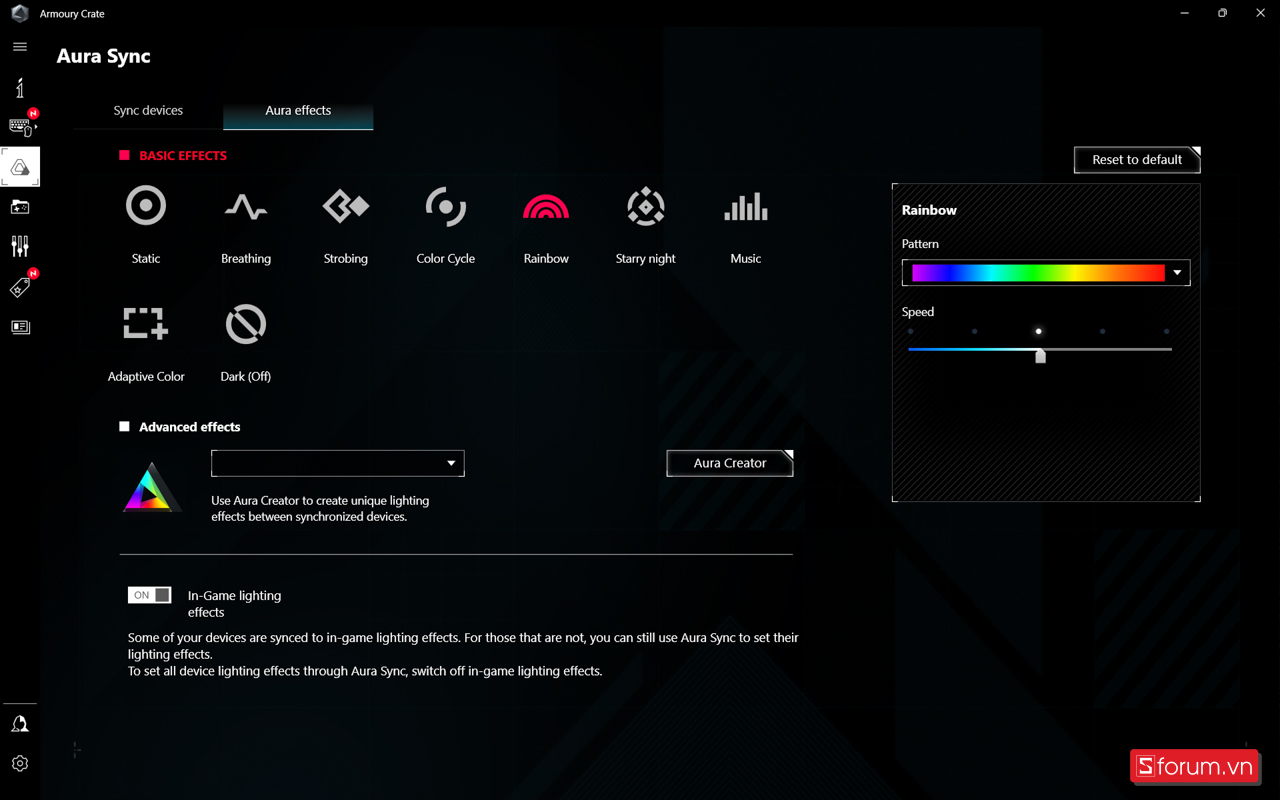Toggle the In-Game lighting effects switch
Image resolution: width=1280 pixels, height=800 pixels.
[150, 595]
